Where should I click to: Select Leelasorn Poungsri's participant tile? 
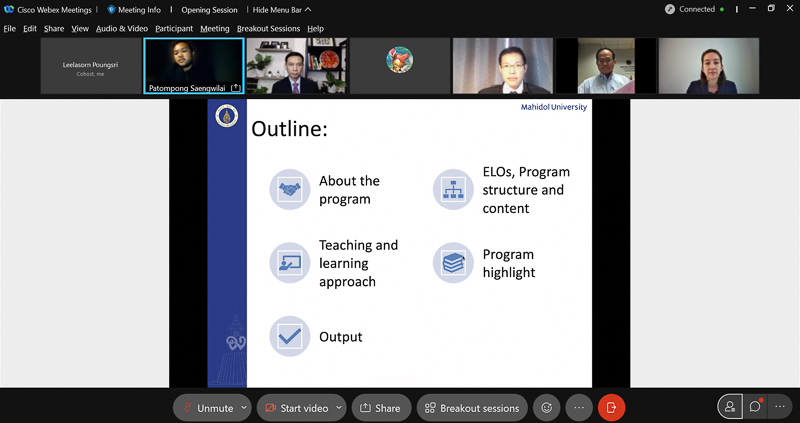(91, 66)
